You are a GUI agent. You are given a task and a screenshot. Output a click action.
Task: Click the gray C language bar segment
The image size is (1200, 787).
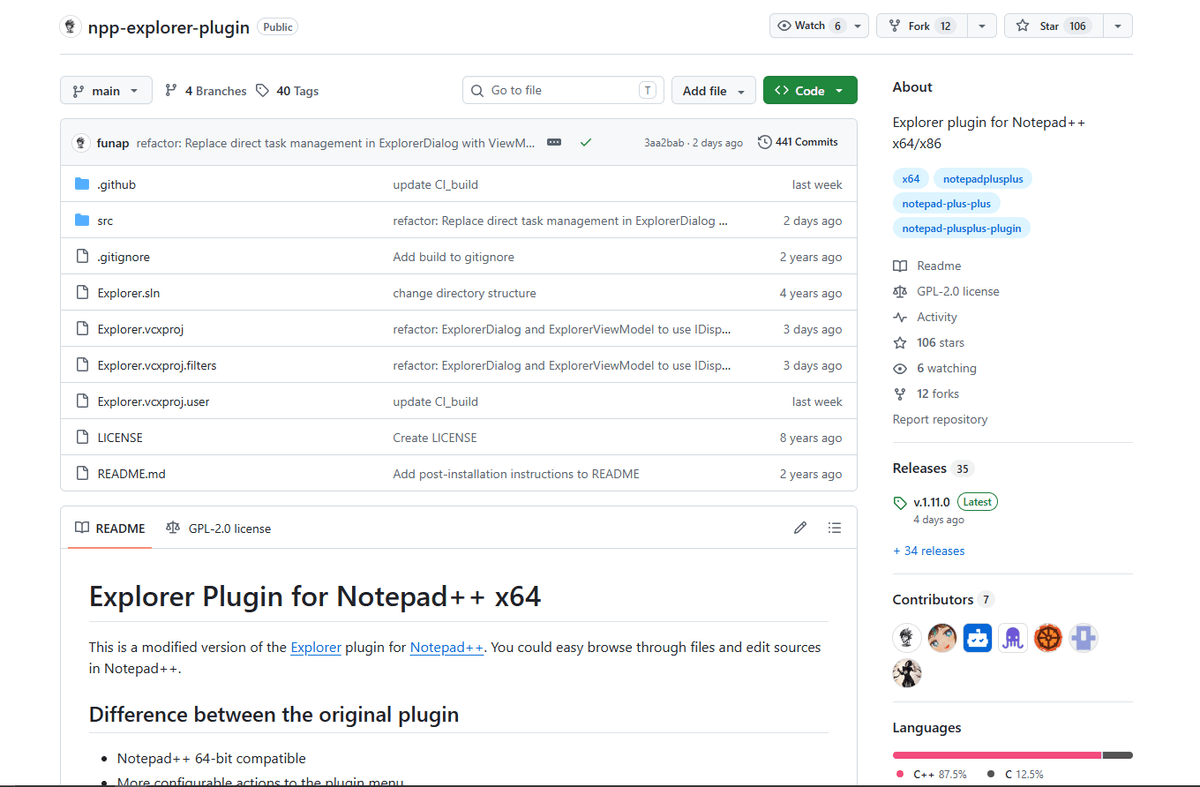click(1118, 755)
